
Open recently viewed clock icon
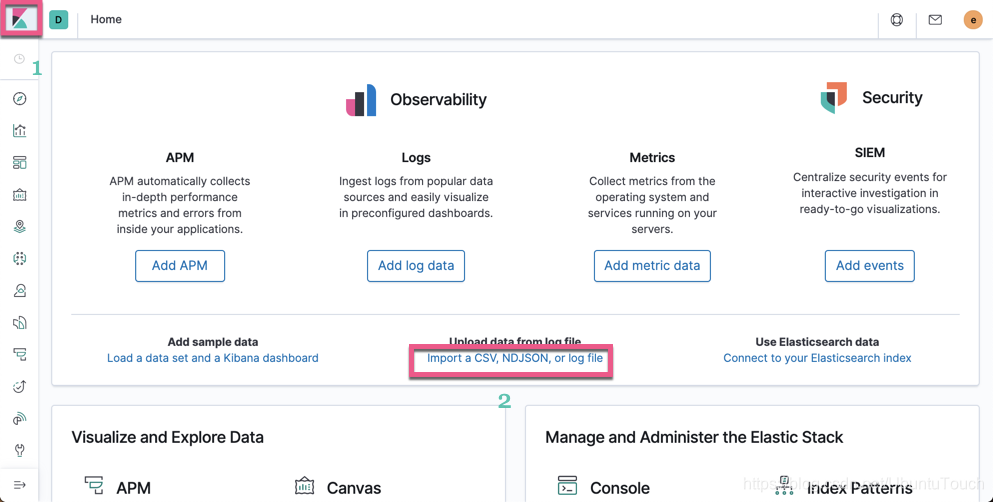pos(20,59)
